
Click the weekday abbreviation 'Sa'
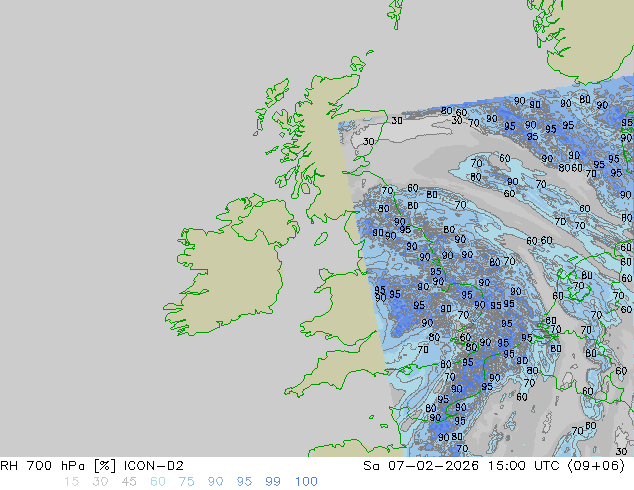(x=371, y=466)
